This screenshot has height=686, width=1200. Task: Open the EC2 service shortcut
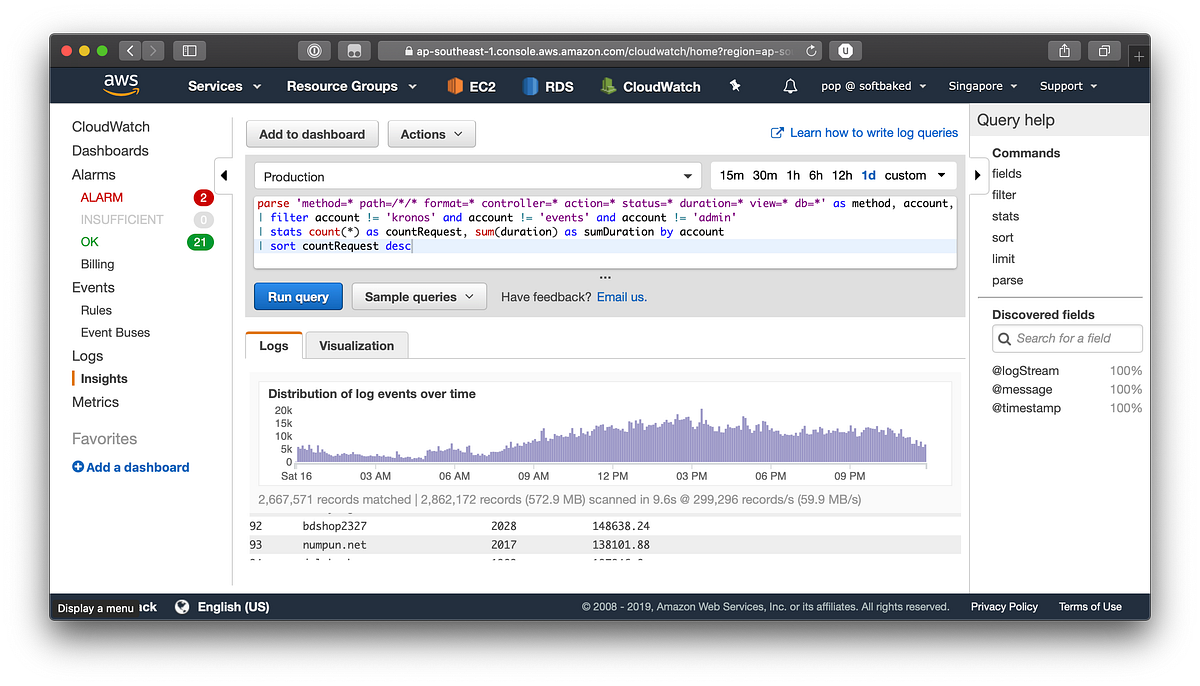pos(470,86)
